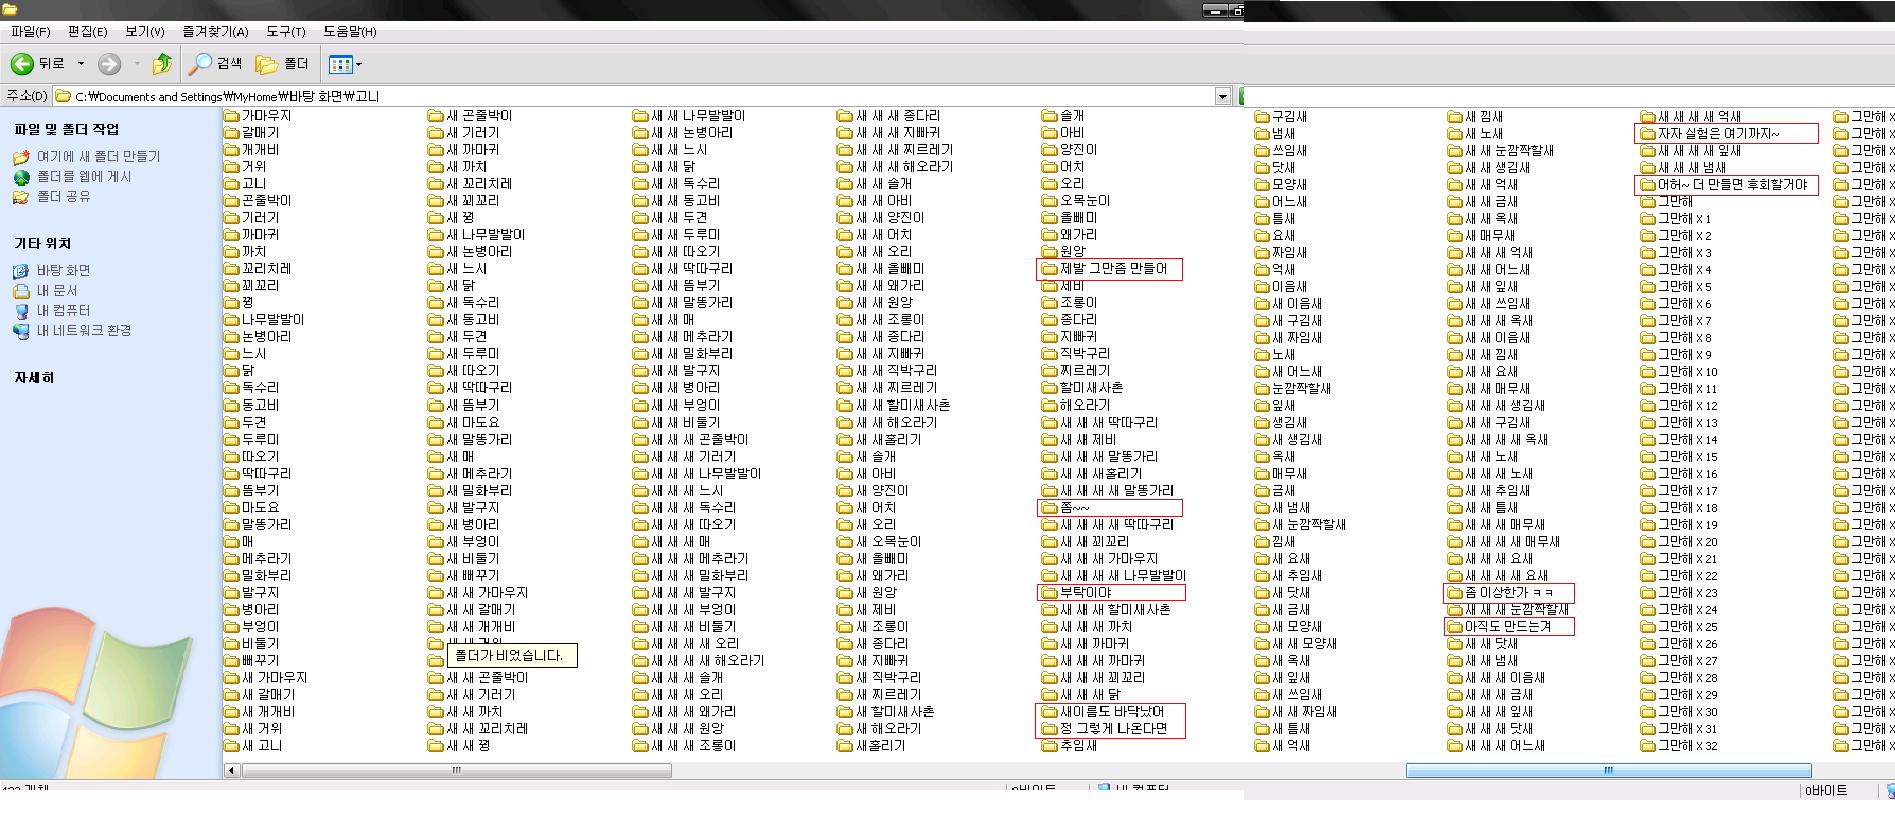
Task: Click the left scroll arrow of left window
Action: tap(232, 770)
